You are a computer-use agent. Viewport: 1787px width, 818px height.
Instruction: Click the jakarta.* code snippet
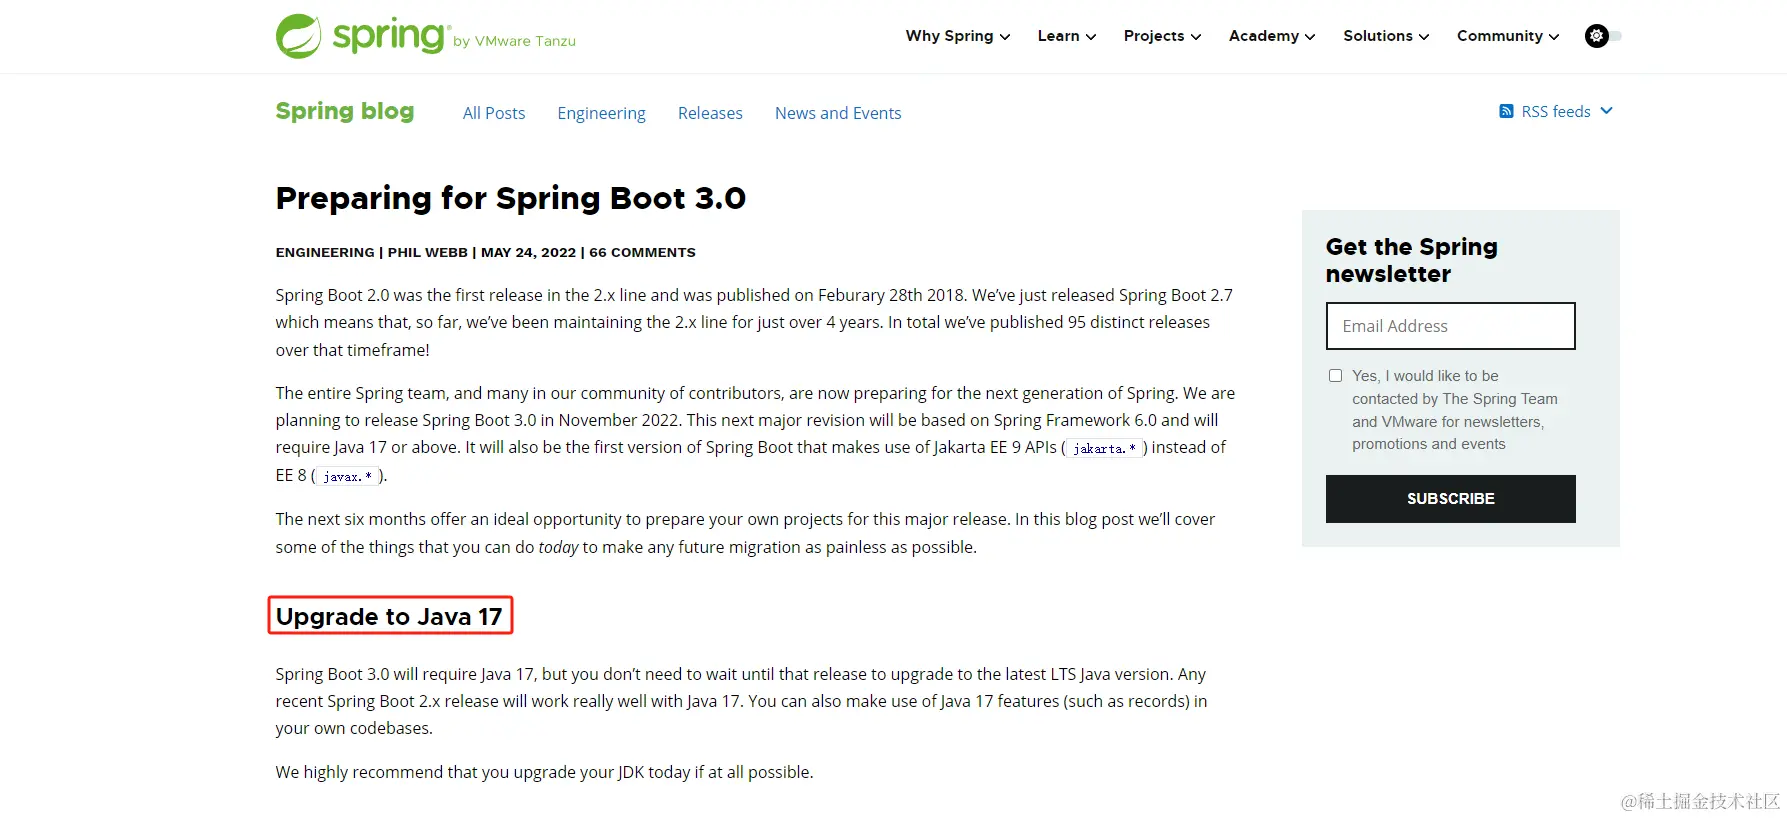1104,449
